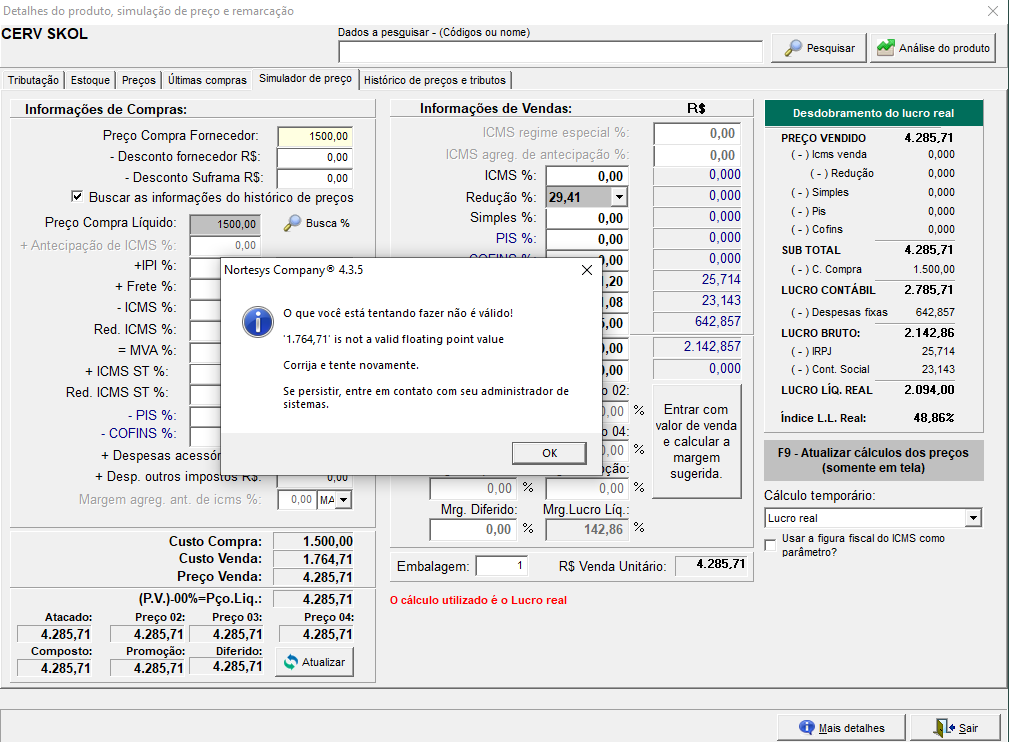The height and width of the screenshot is (742, 1009).
Task: Enable Usar a figura fiscal do ICMS checkbox
Action: pos(770,545)
